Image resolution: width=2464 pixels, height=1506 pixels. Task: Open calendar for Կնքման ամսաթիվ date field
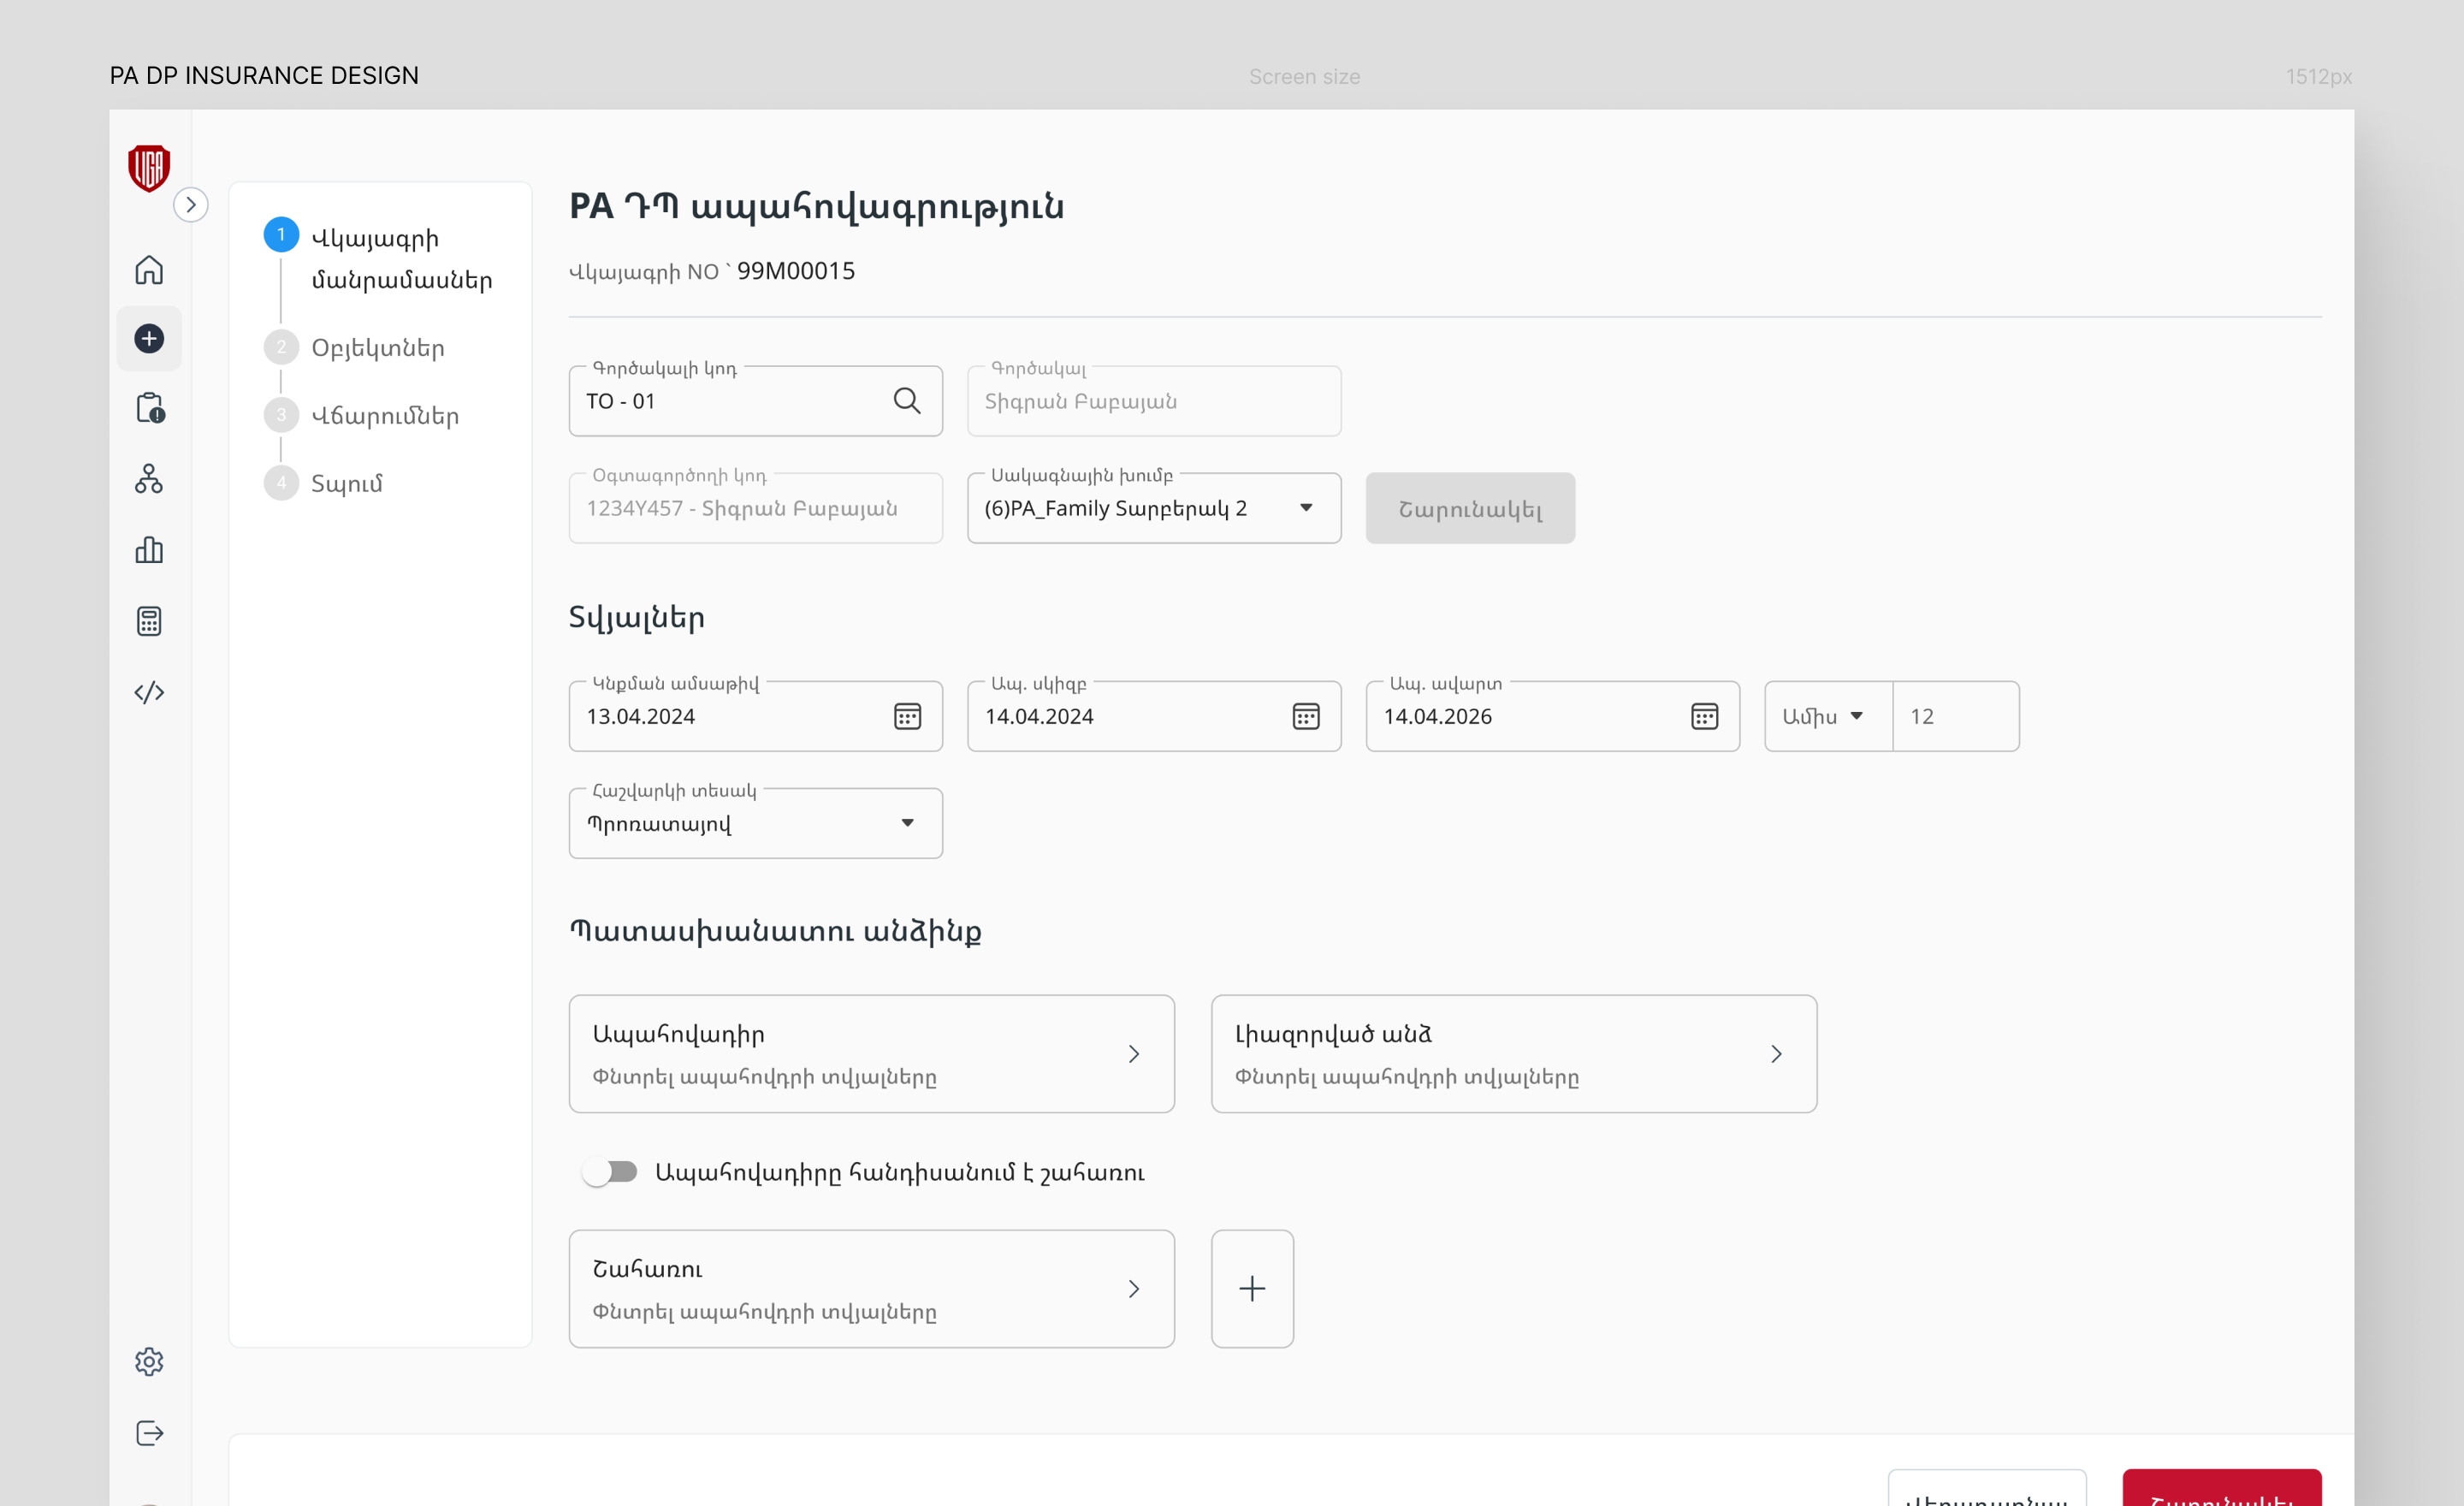tap(907, 716)
